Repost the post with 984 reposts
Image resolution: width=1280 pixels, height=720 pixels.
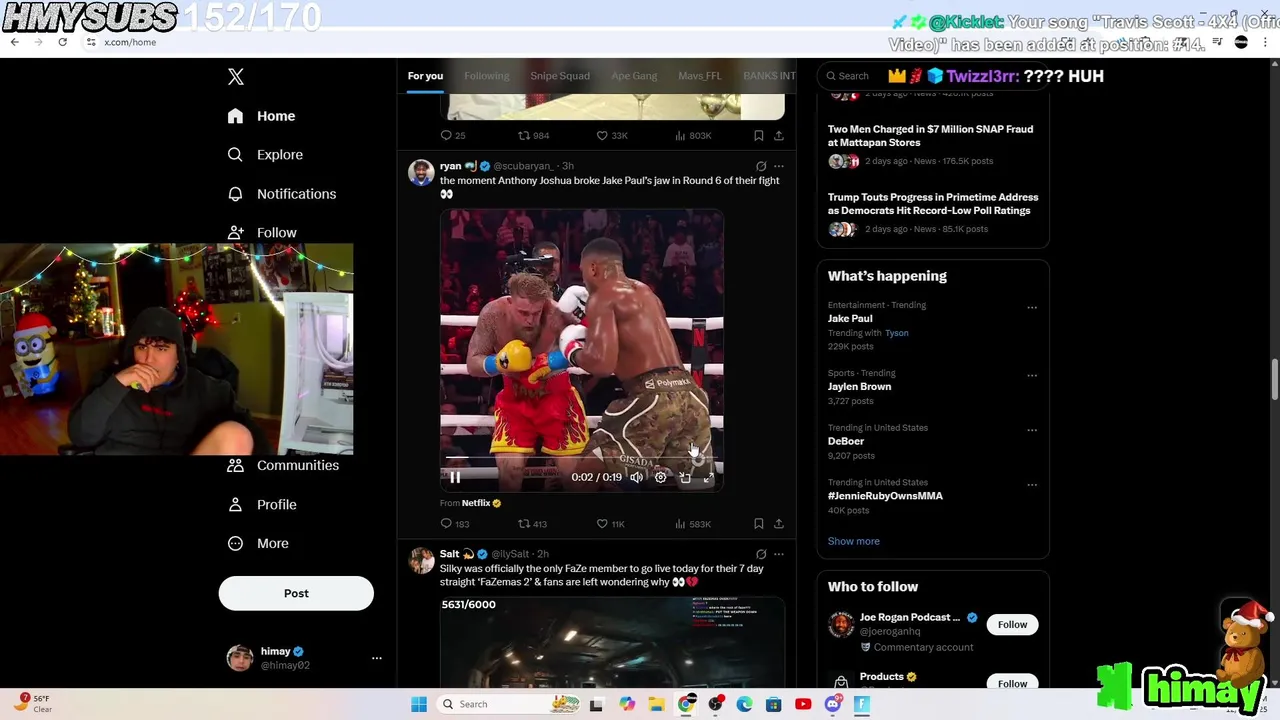pyautogui.click(x=533, y=135)
